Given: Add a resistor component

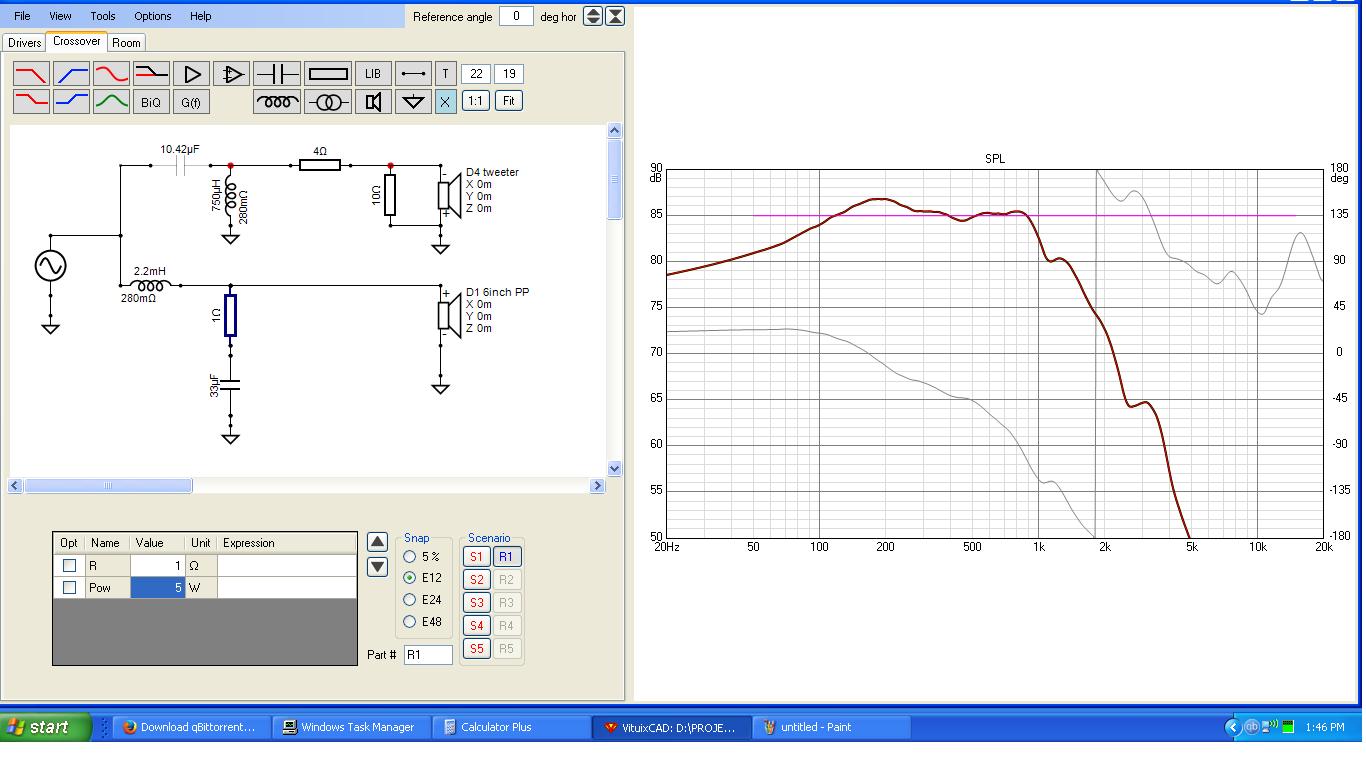Looking at the screenshot, I should click(x=328, y=74).
